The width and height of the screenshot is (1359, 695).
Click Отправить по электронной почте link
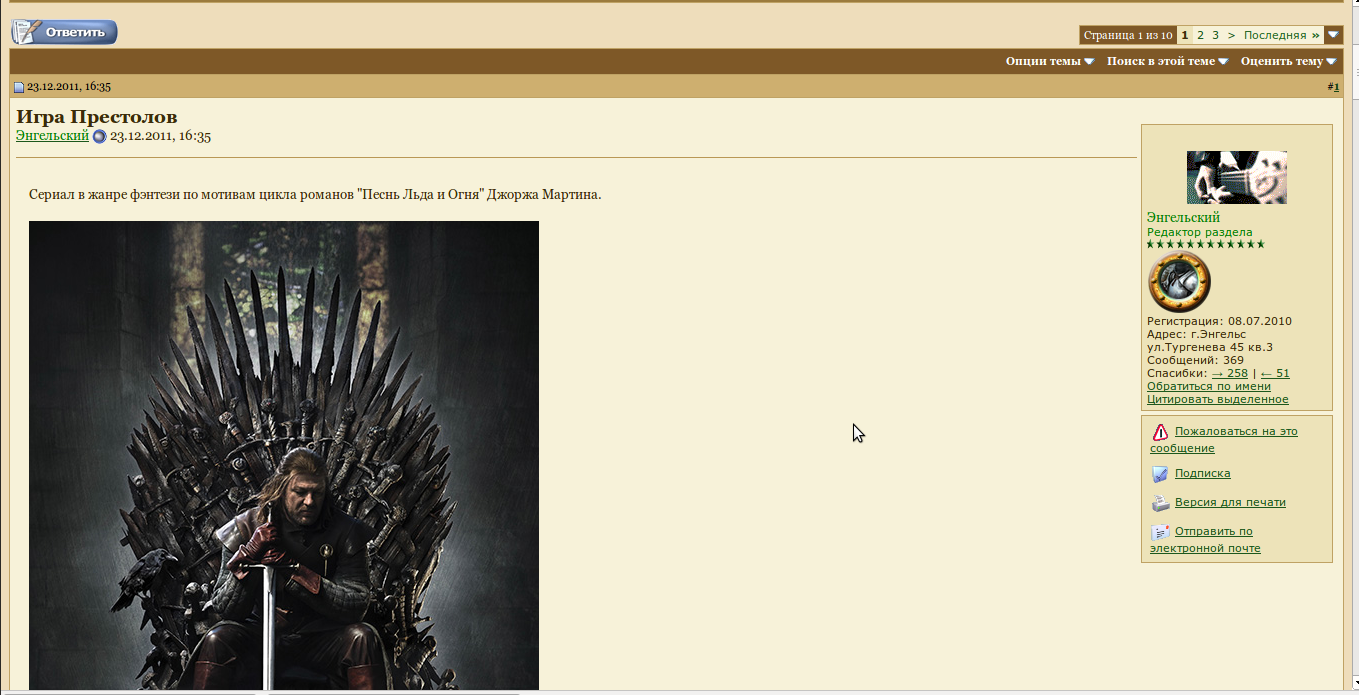[x=1205, y=540]
